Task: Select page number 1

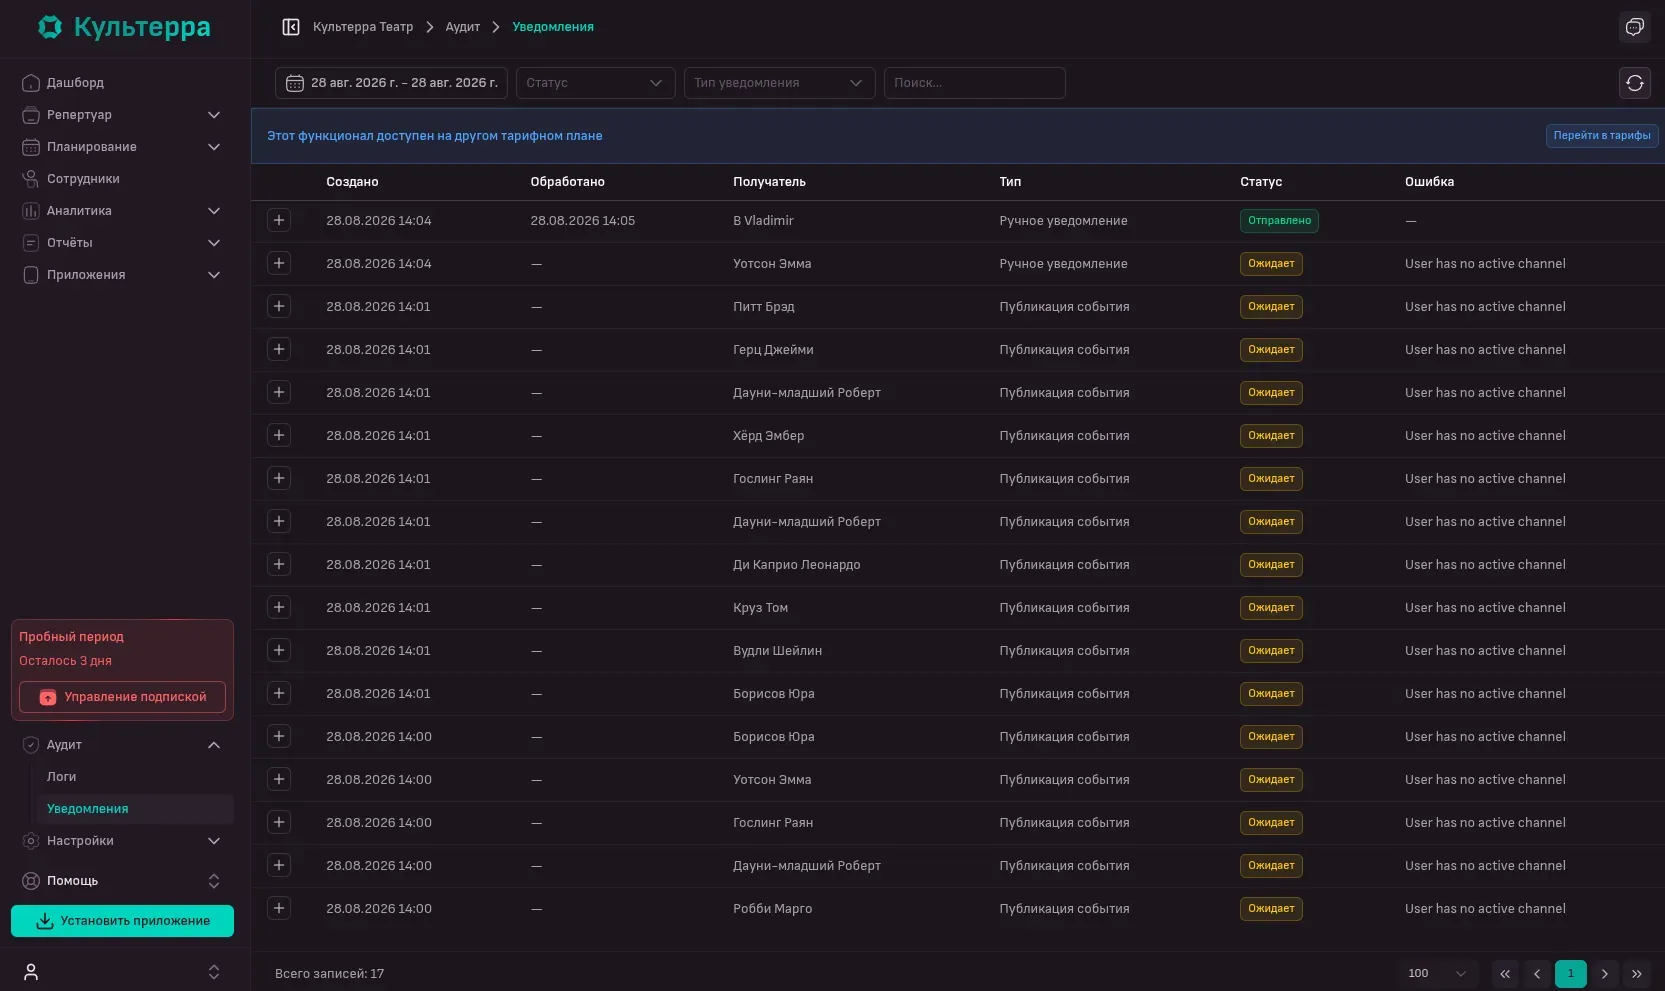Action: [1571, 973]
